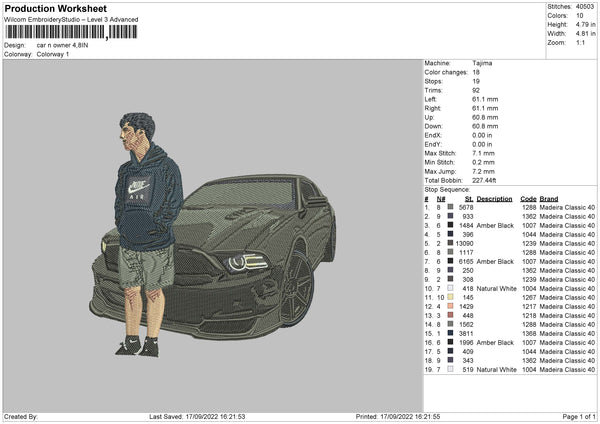Select the reddish-brown swatch in stop 13
Image resolution: width=600 pixels, height=424 pixels.
click(x=450, y=315)
